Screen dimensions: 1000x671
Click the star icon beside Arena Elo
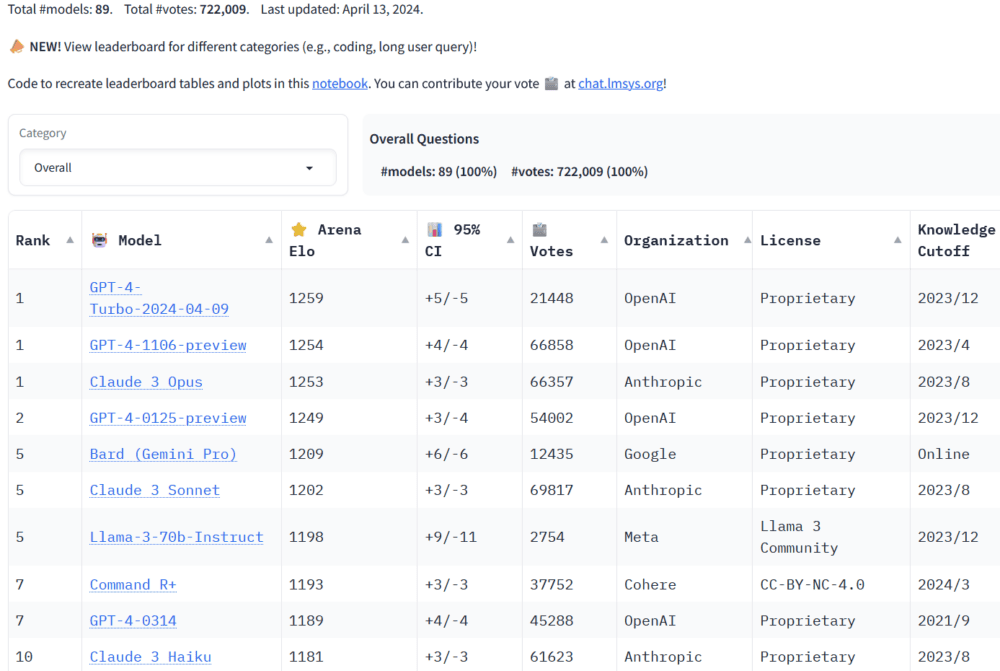click(298, 230)
